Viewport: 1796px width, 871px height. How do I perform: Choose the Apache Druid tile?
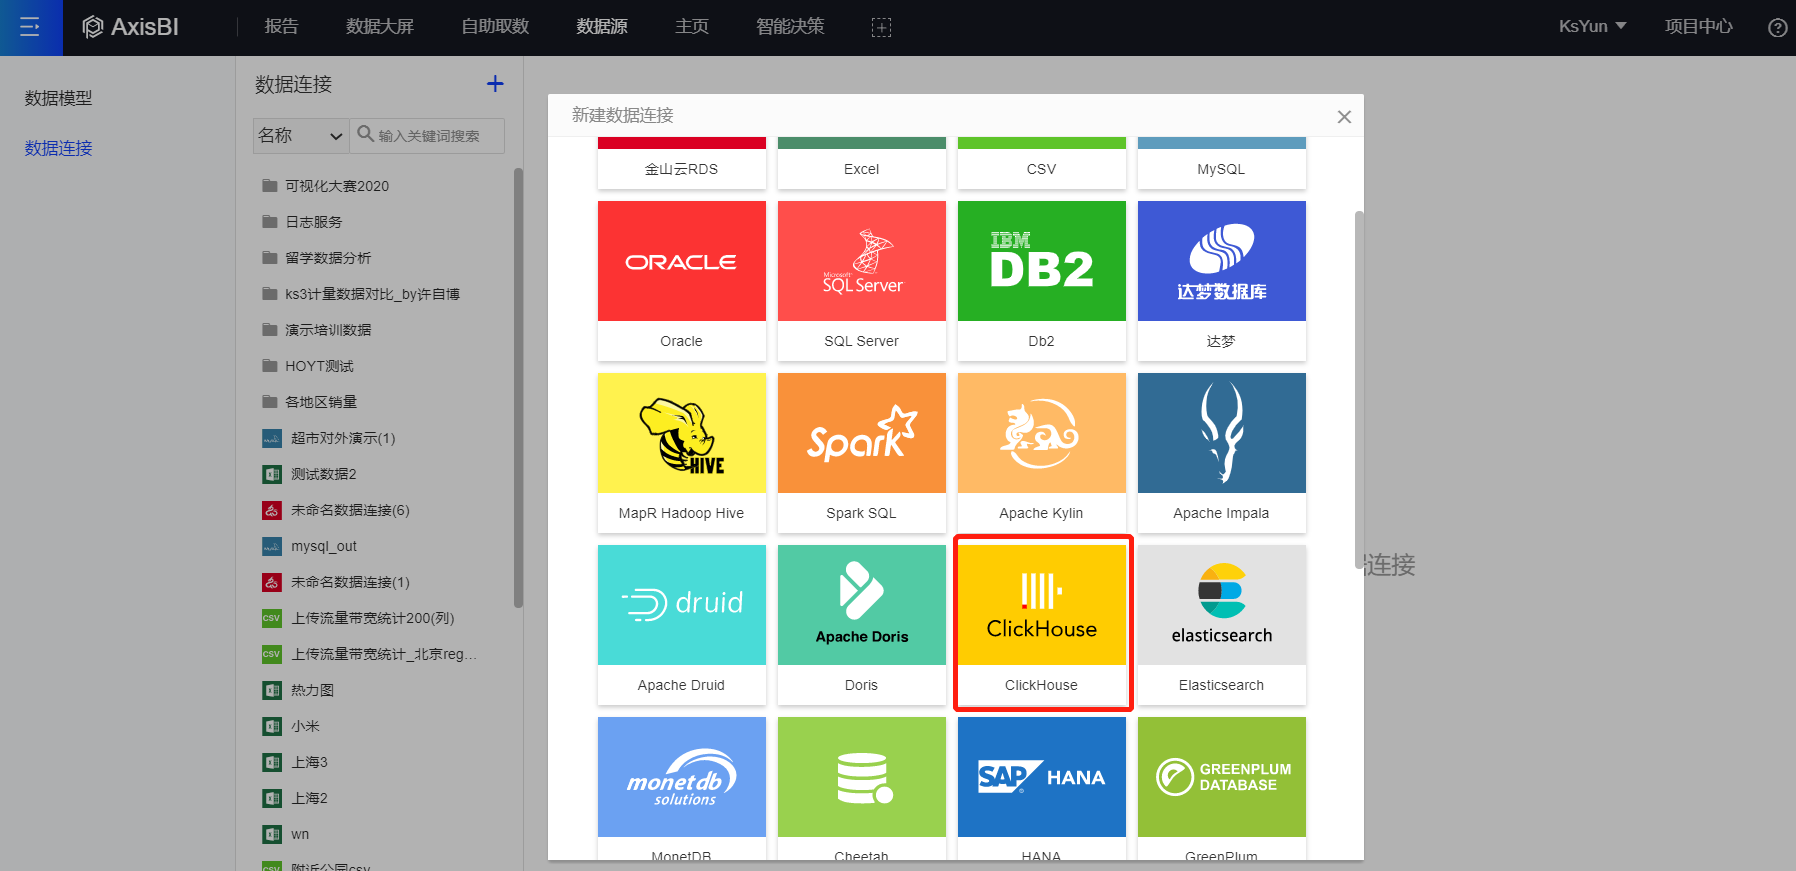point(682,625)
